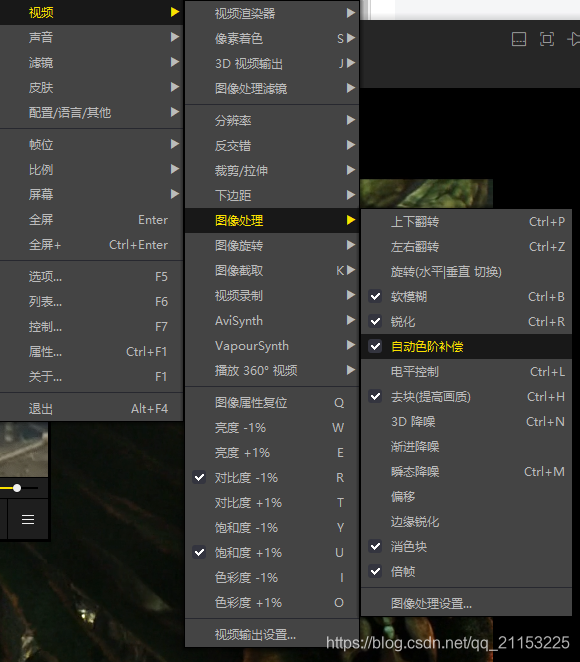The height and width of the screenshot is (662, 580).
Task: Click the fullscreen frame icon at top
Action: coord(547,39)
